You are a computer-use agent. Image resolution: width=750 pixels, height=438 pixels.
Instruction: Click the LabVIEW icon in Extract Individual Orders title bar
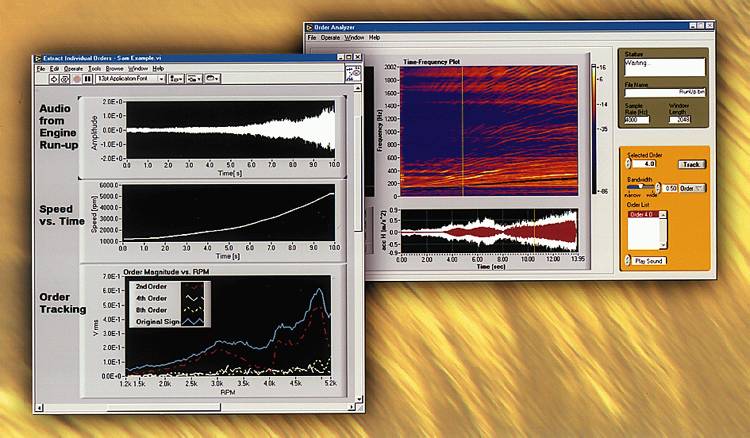tap(38, 58)
